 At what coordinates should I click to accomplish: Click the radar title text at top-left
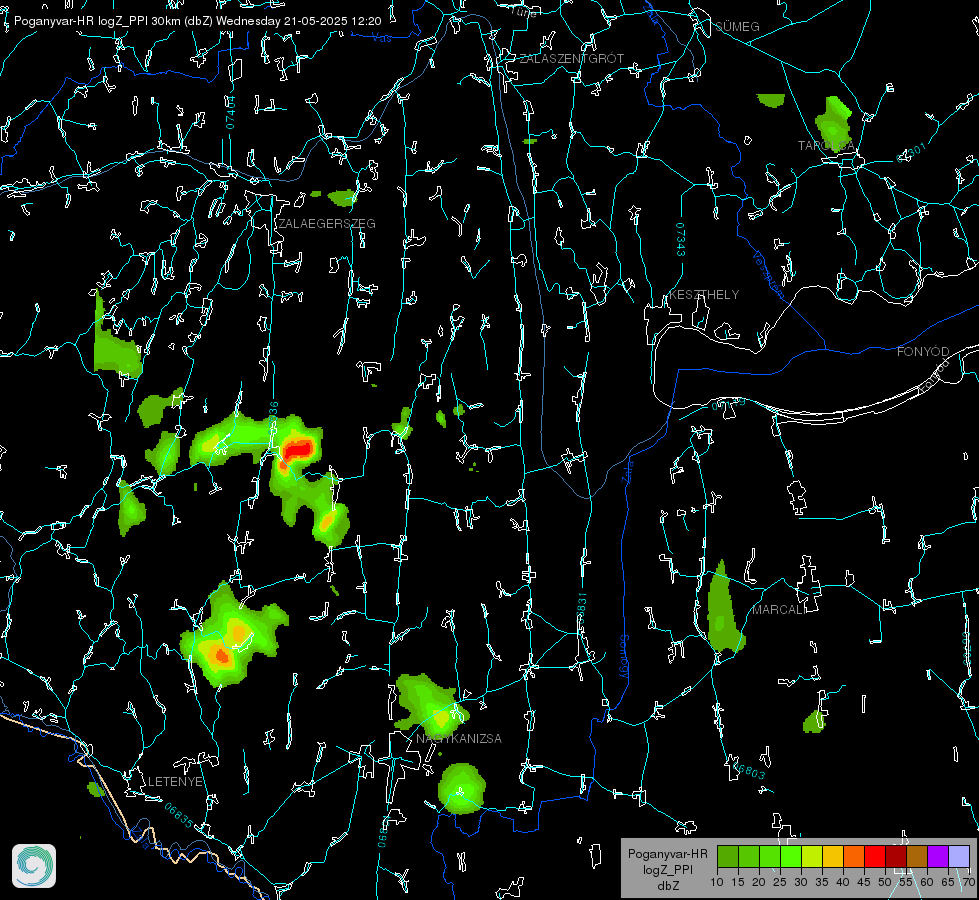point(197,21)
